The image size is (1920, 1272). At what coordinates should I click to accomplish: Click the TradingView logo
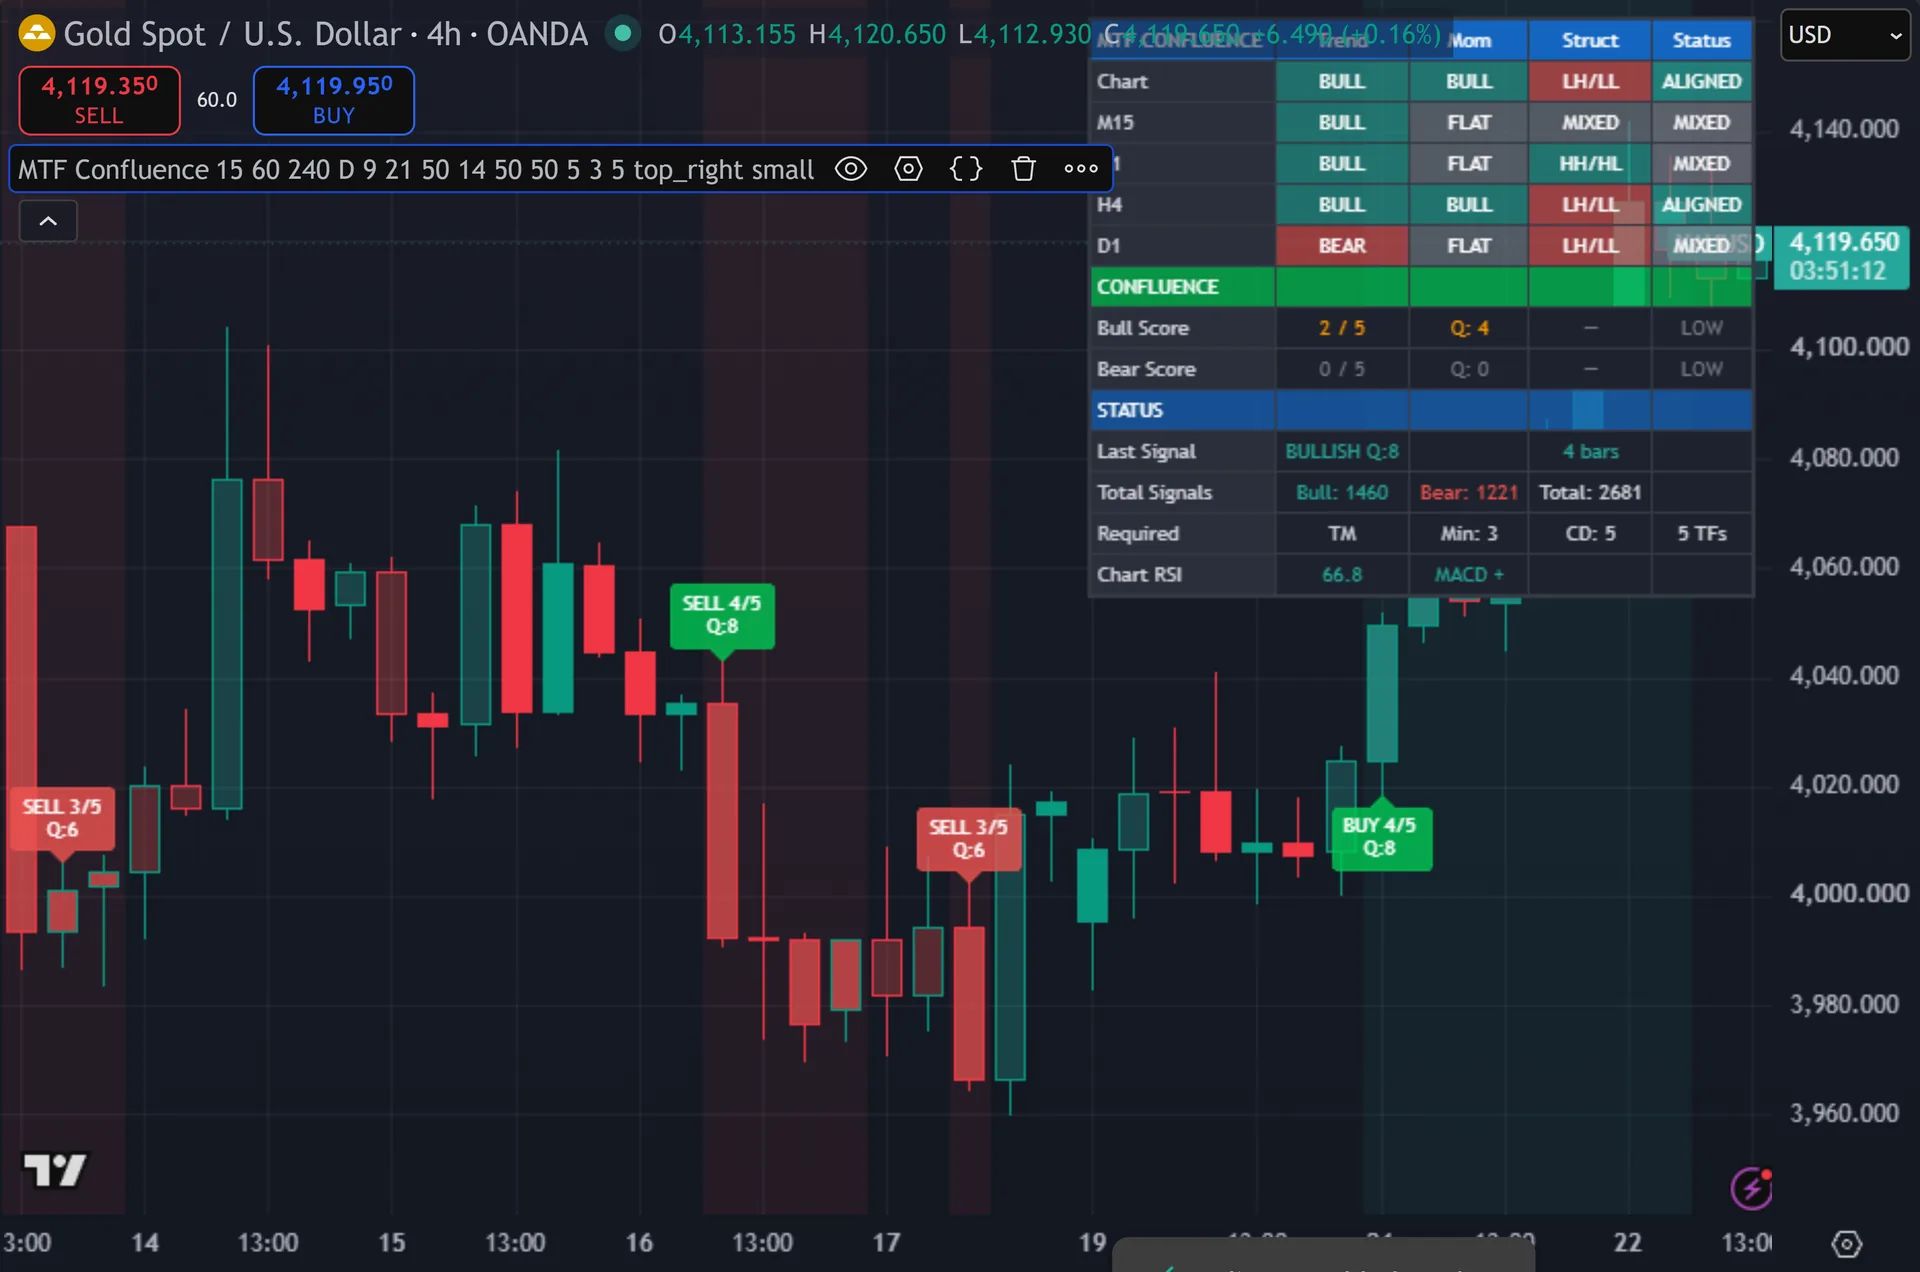pos(55,1169)
